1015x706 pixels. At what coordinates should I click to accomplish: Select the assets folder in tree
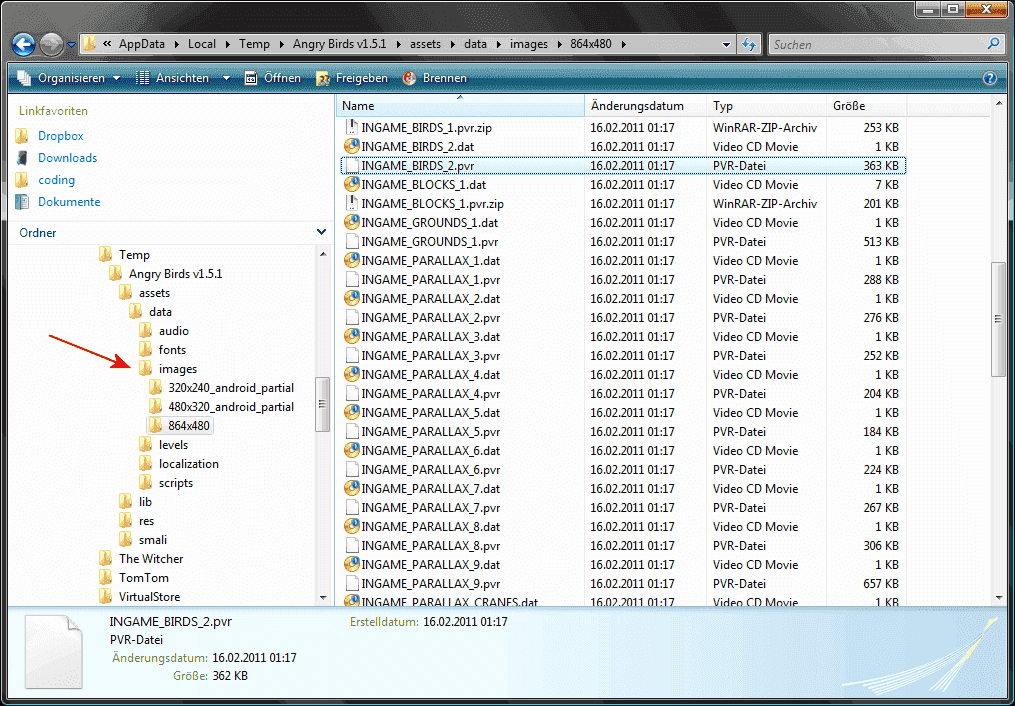[154, 293]
